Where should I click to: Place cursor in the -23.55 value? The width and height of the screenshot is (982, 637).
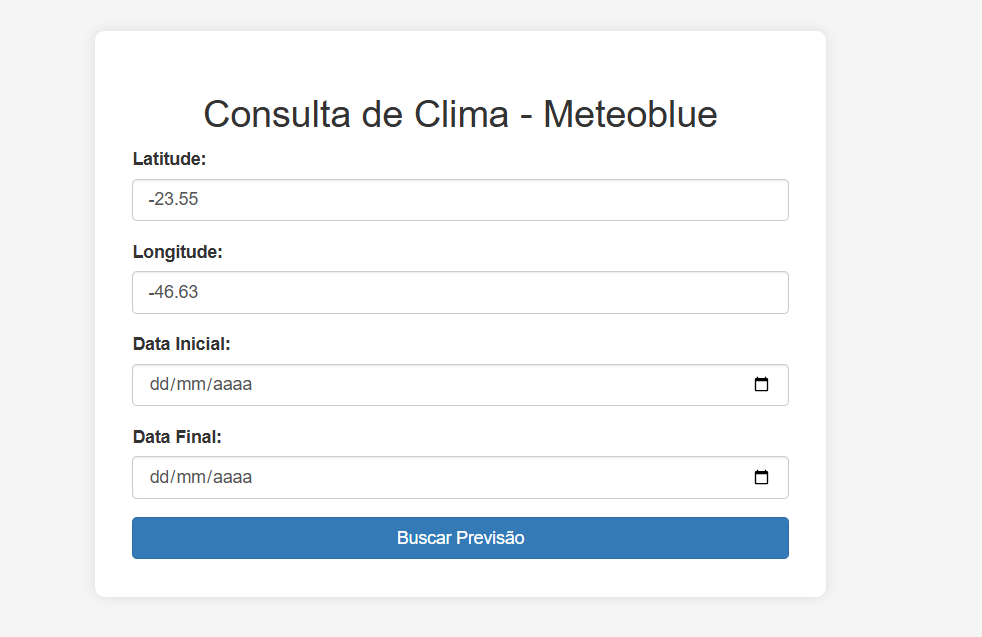(173, 199)
